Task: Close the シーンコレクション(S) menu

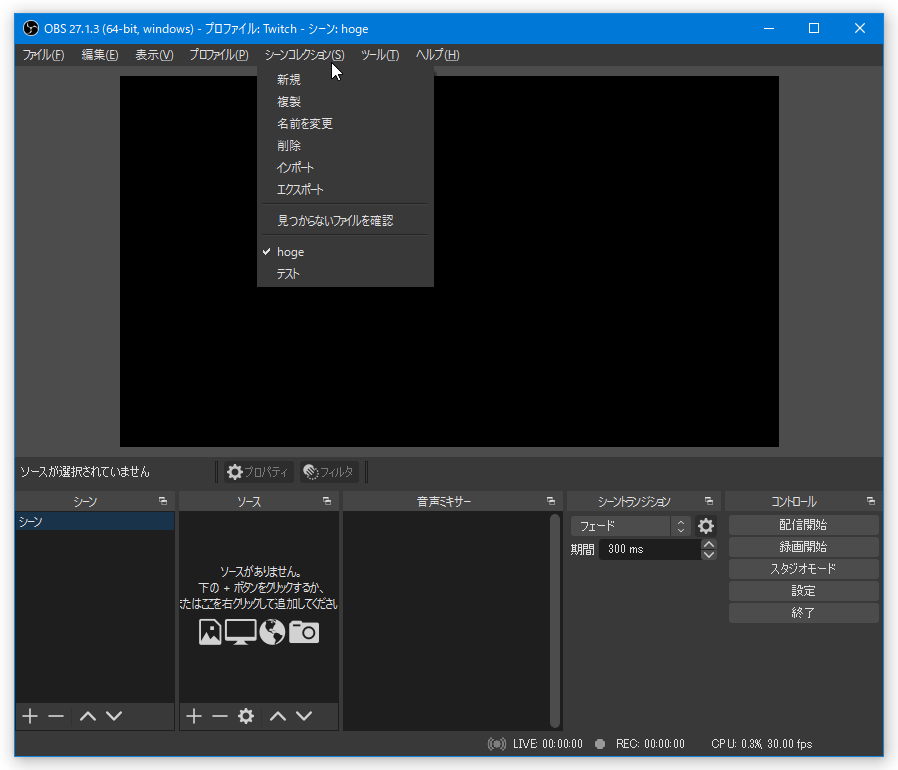Action: 304,55
